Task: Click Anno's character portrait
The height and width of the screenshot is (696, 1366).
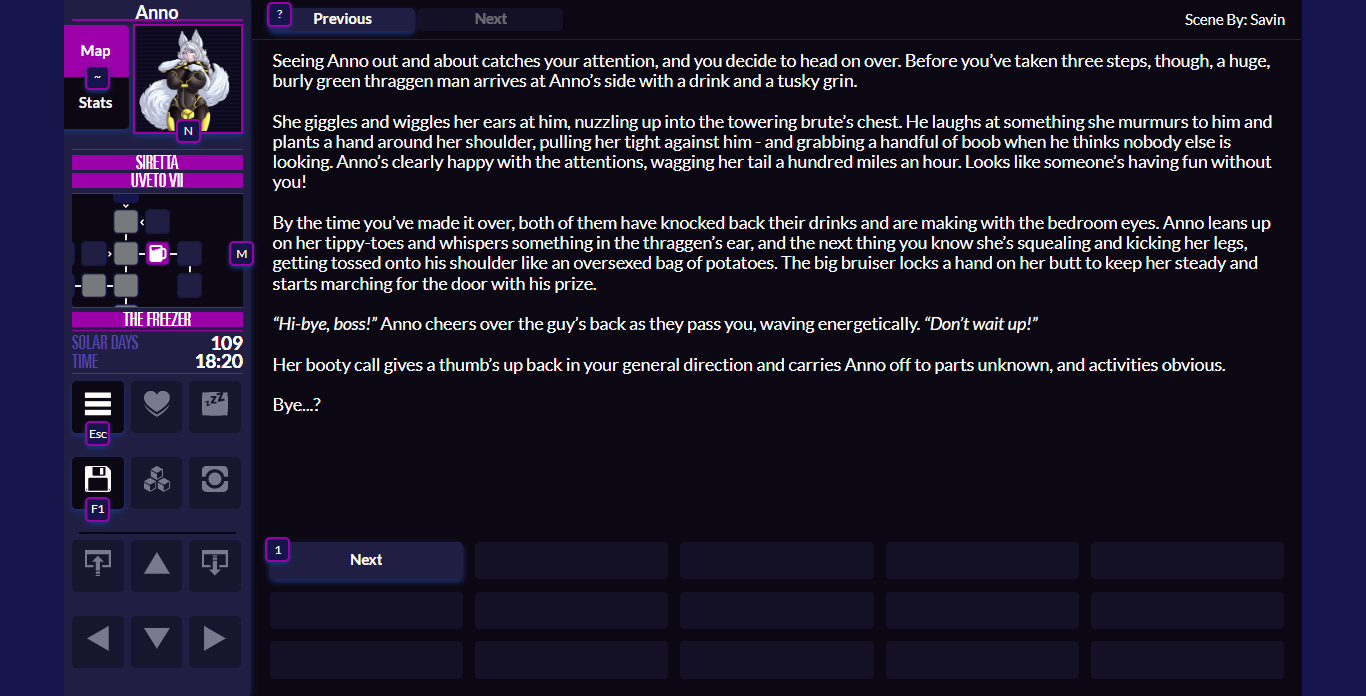Action: pos(188,78)
